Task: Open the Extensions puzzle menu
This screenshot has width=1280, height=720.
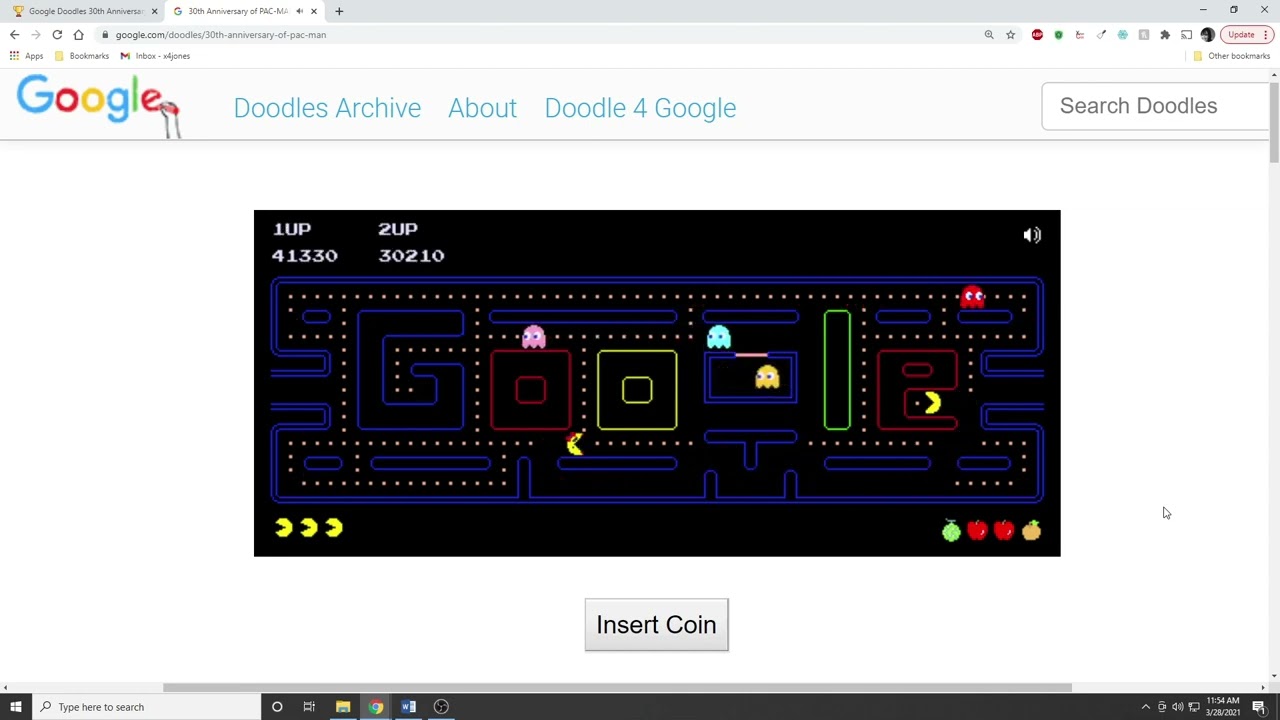Action: (x=1165, y=35)
